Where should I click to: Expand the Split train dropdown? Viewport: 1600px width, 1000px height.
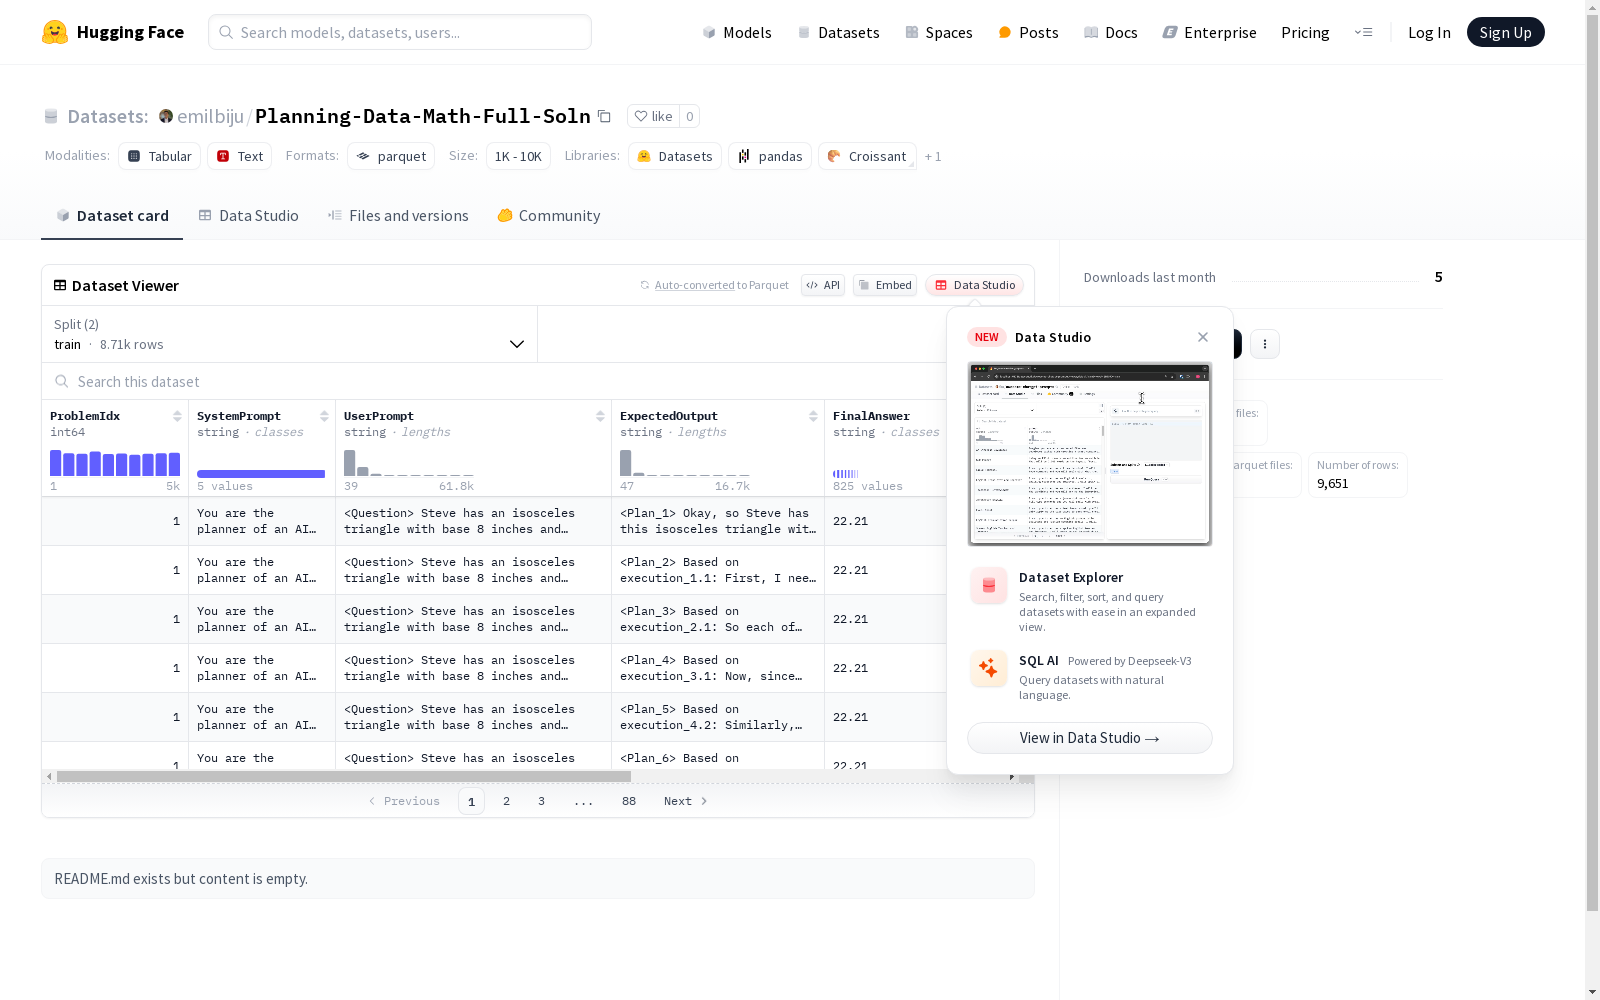tap(290, 334)
